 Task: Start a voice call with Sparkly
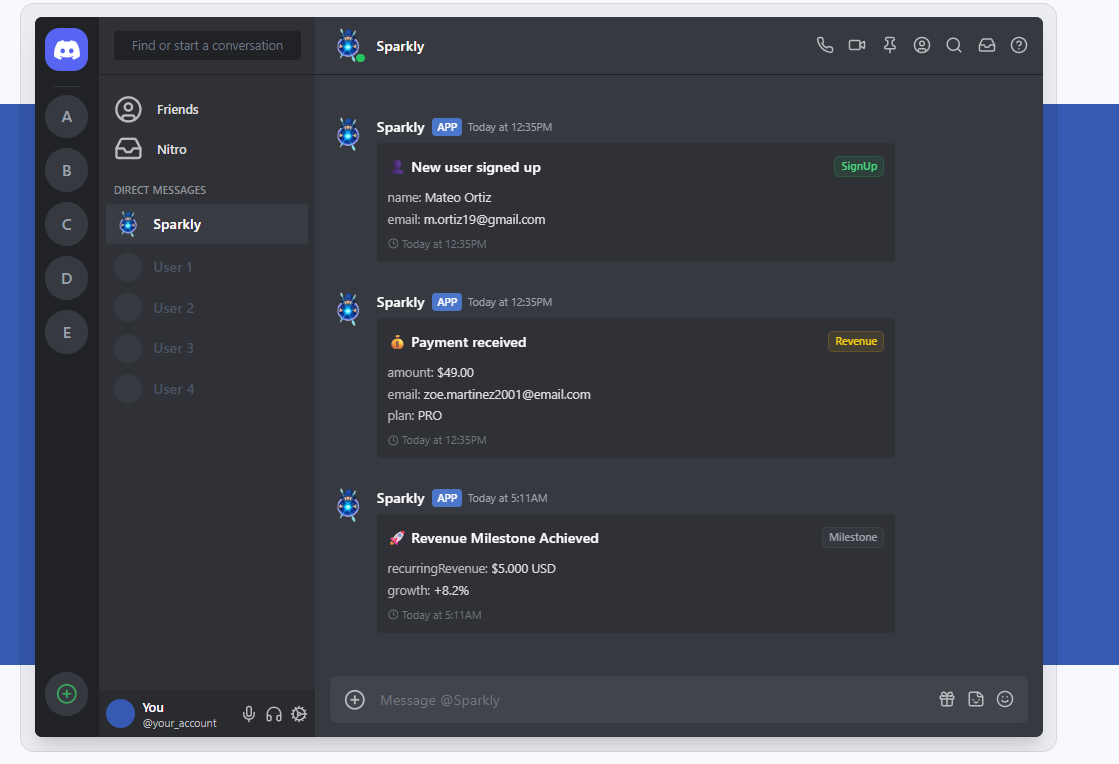click(825, 45)
